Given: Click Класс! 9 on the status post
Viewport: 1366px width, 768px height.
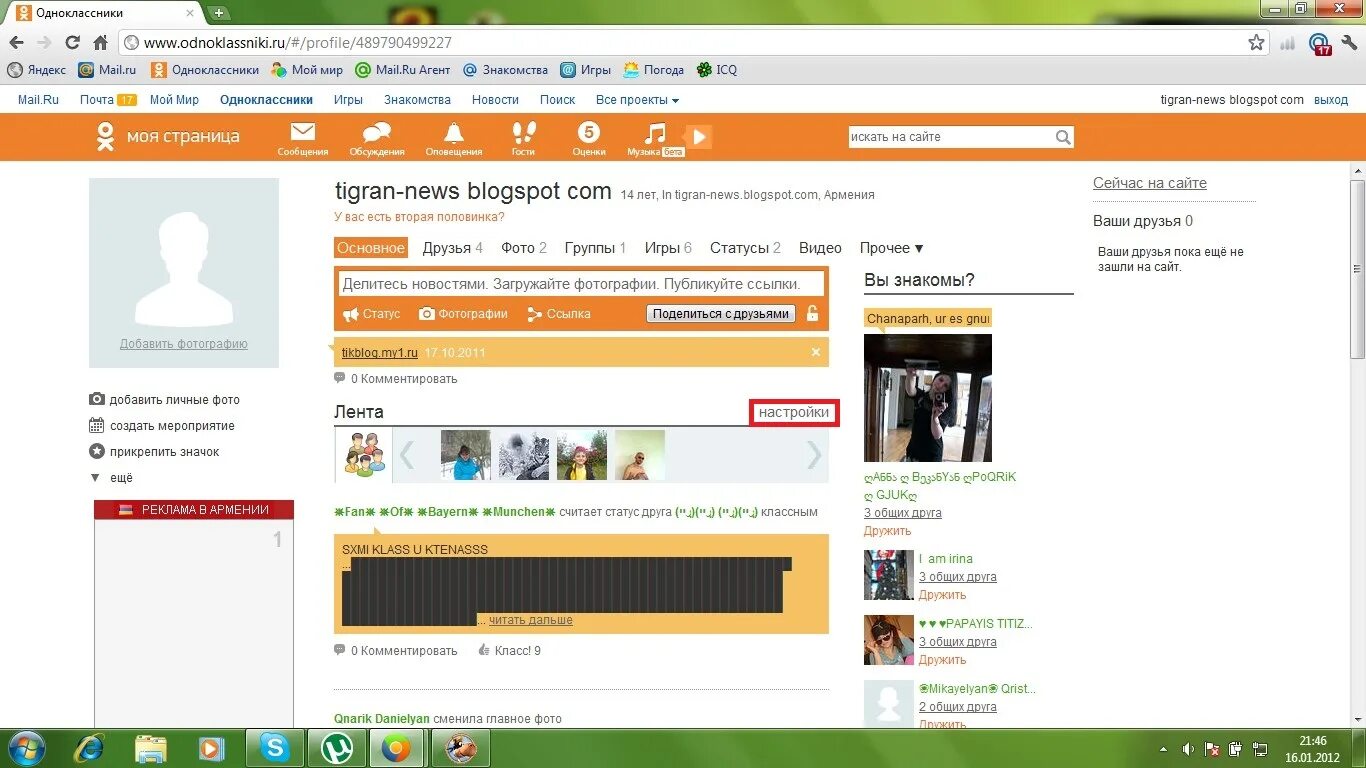Looking at the screenshot, I should [509, 651].
